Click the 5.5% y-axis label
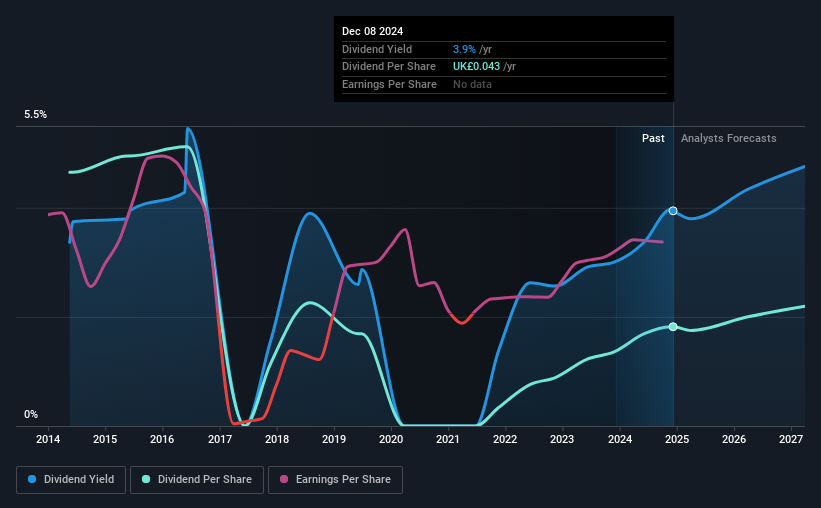The height and width of the screenshot is (508, 821). click(x=36, y=114)
